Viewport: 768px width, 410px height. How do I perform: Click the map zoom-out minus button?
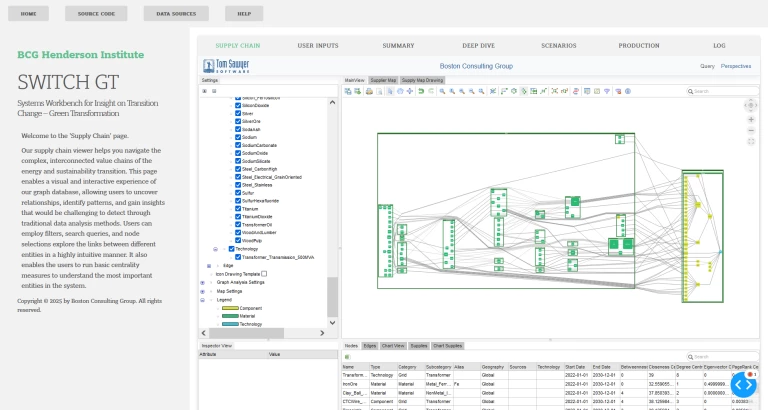pyautogui.click(x=751, y=130)
